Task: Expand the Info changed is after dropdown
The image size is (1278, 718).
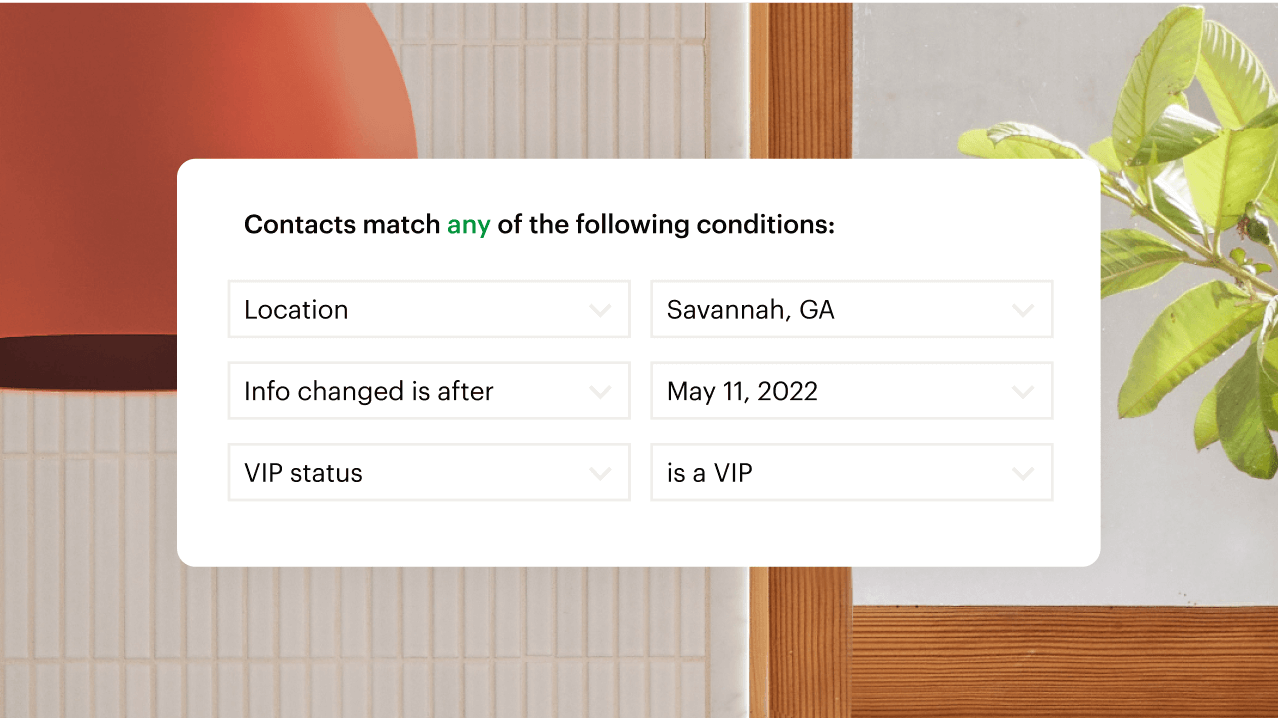Action: click(x=428, y=391)
